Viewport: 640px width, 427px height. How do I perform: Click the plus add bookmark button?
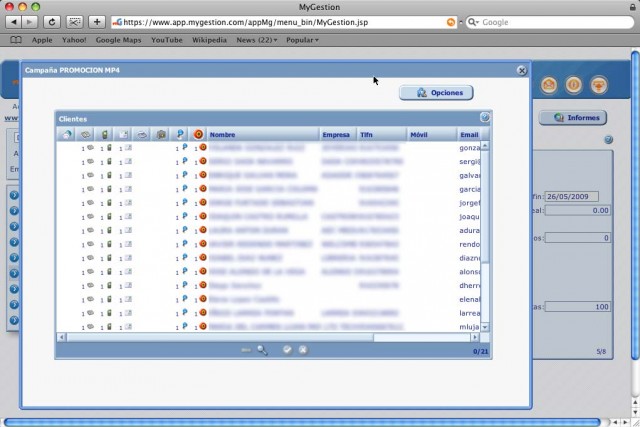click(x=97, y=22)
